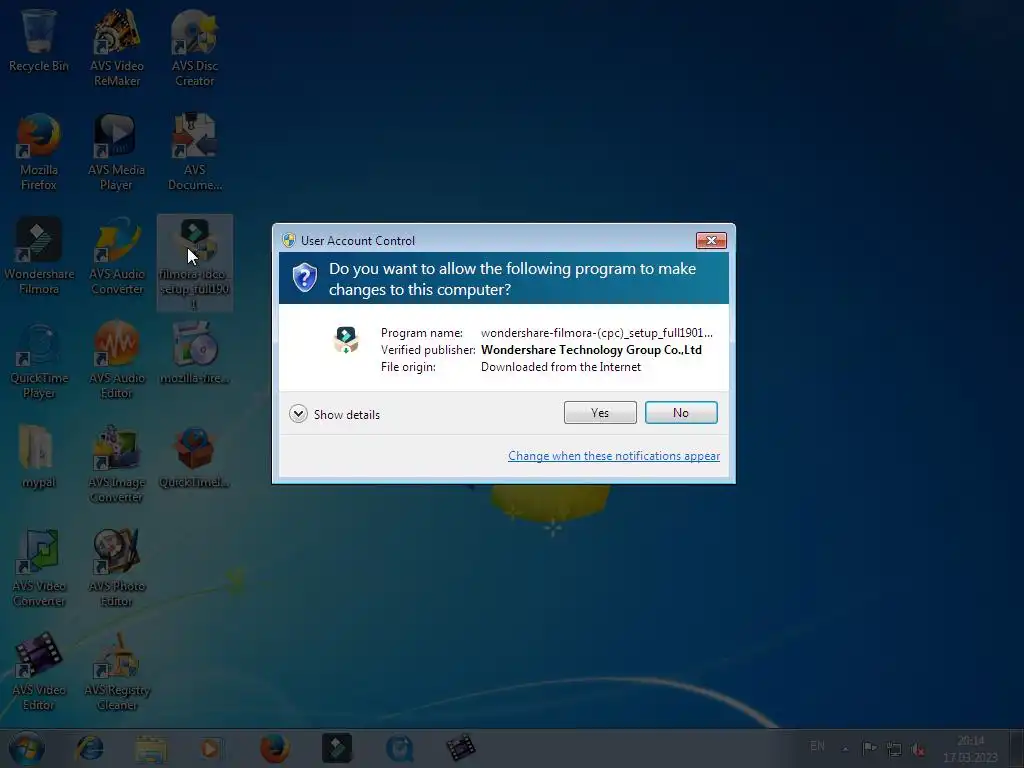The image size is (1024, 768).
Task: Select the AVS Video ReMaker desktop icon
Action: (116, 48)
